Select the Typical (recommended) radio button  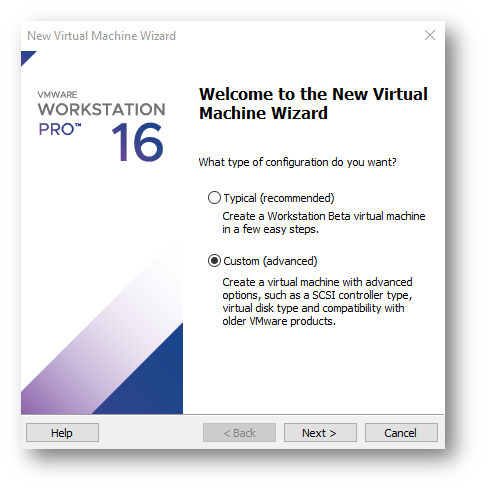click(x=214, y=198)
